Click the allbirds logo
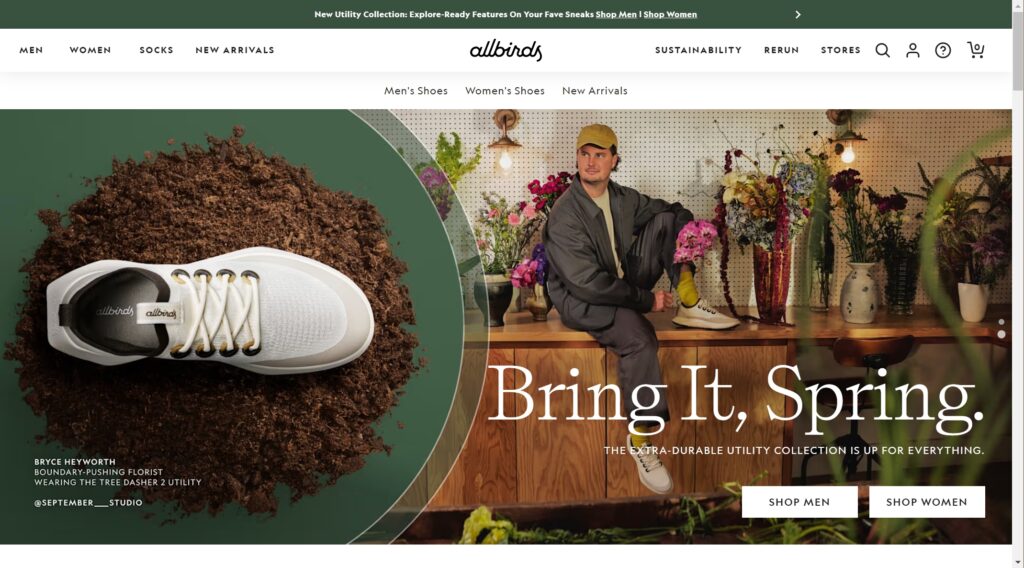The width and height of the screenshot is (1024, 568). point(506,50)
